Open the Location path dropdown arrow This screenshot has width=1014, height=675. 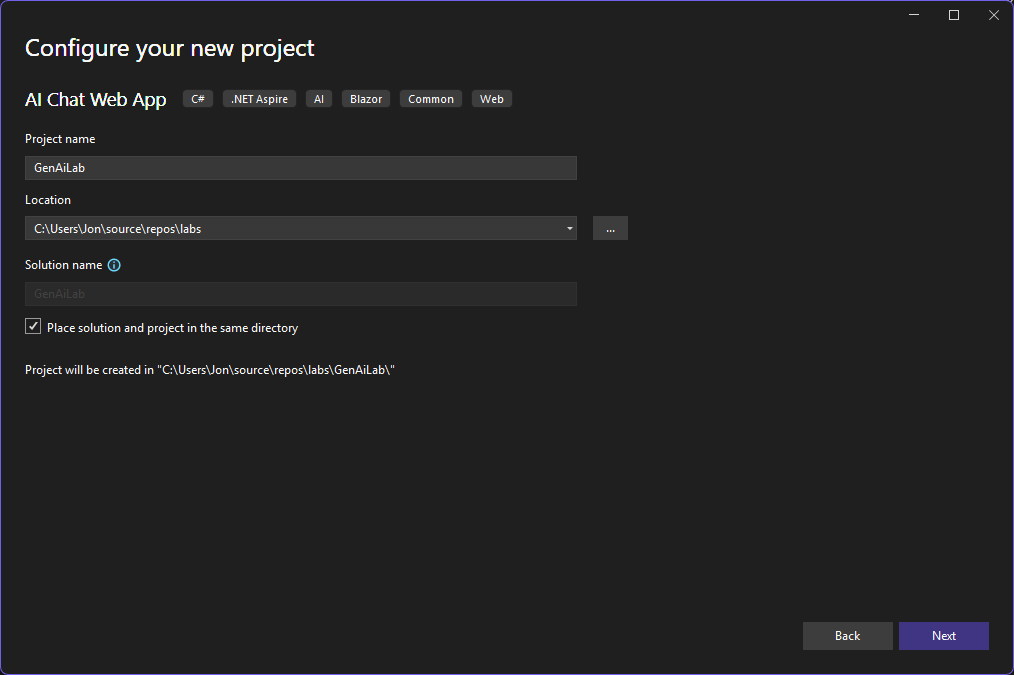(569, 229)
